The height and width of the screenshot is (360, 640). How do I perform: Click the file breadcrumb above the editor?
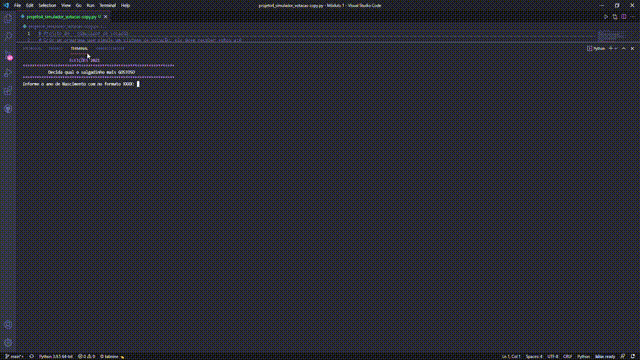tap(63, 26)
